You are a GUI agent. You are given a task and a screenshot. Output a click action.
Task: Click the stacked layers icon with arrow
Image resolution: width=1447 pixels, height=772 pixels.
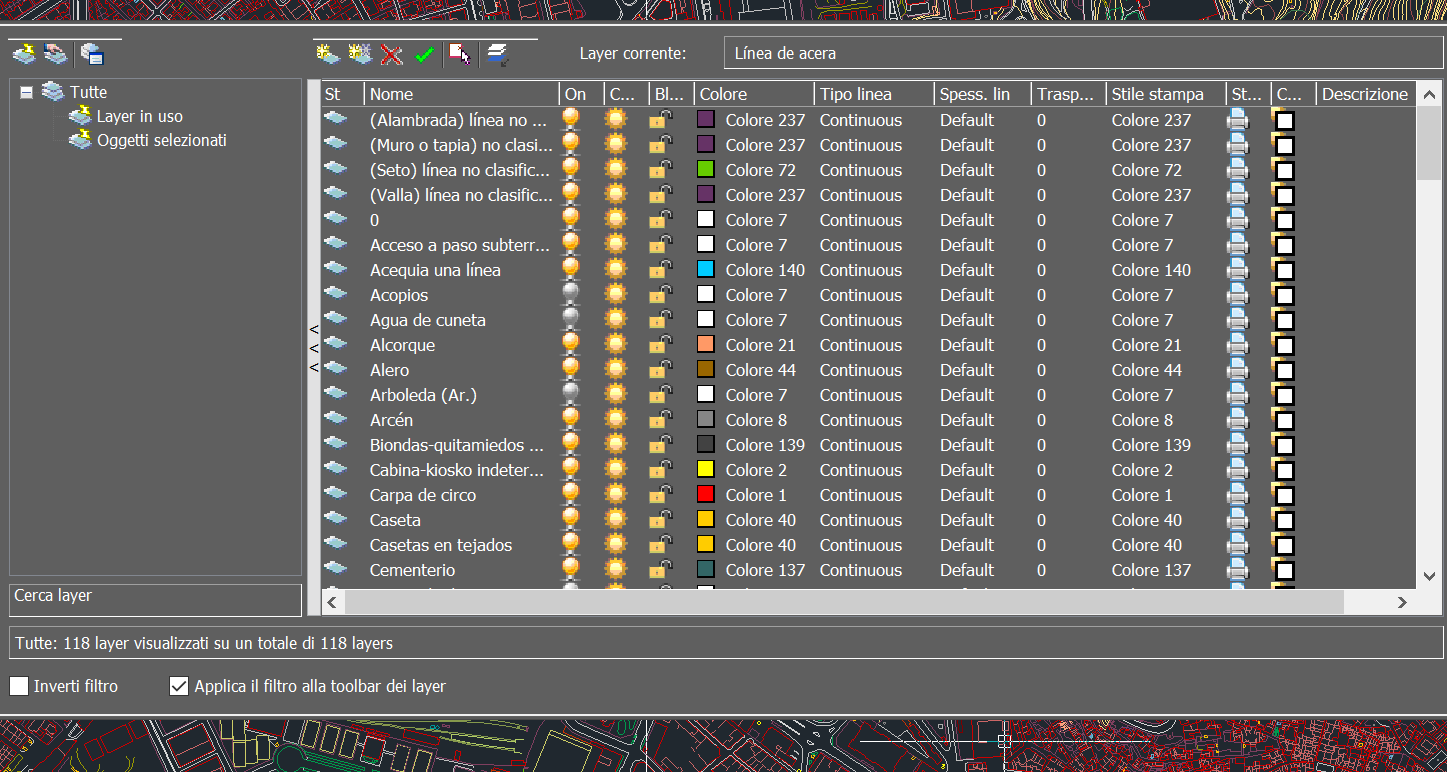click(x=497, y=54)
